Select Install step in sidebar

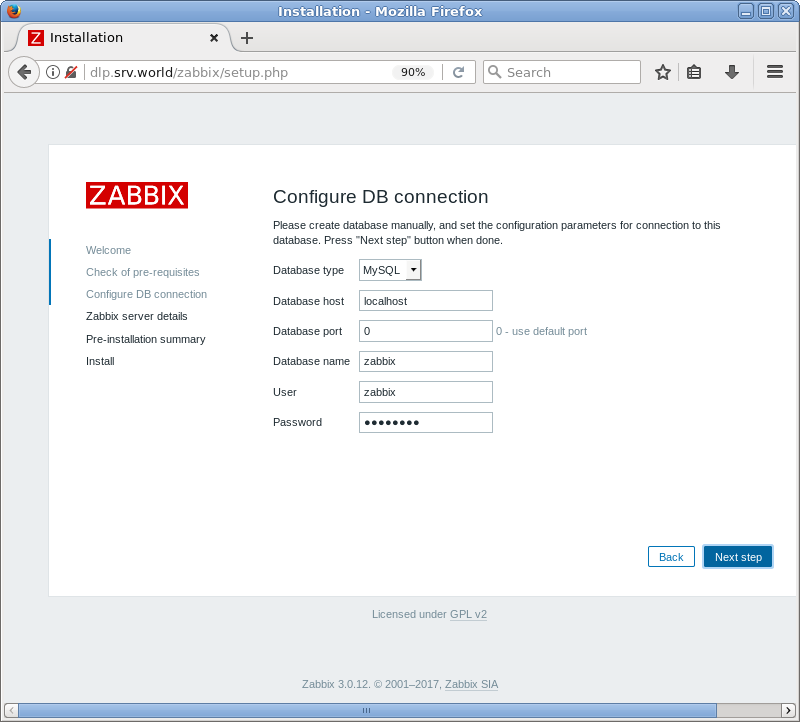[x=100, y=361]
